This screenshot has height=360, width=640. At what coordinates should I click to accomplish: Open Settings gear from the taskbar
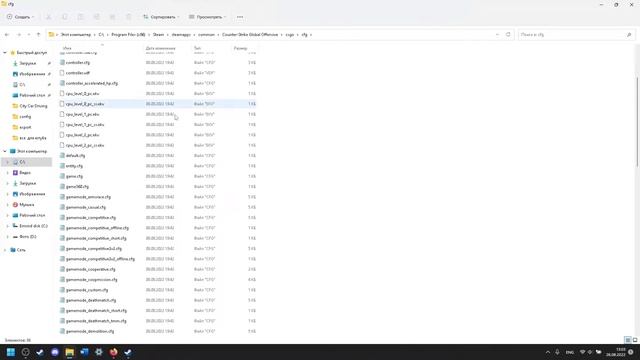(99, 352)
